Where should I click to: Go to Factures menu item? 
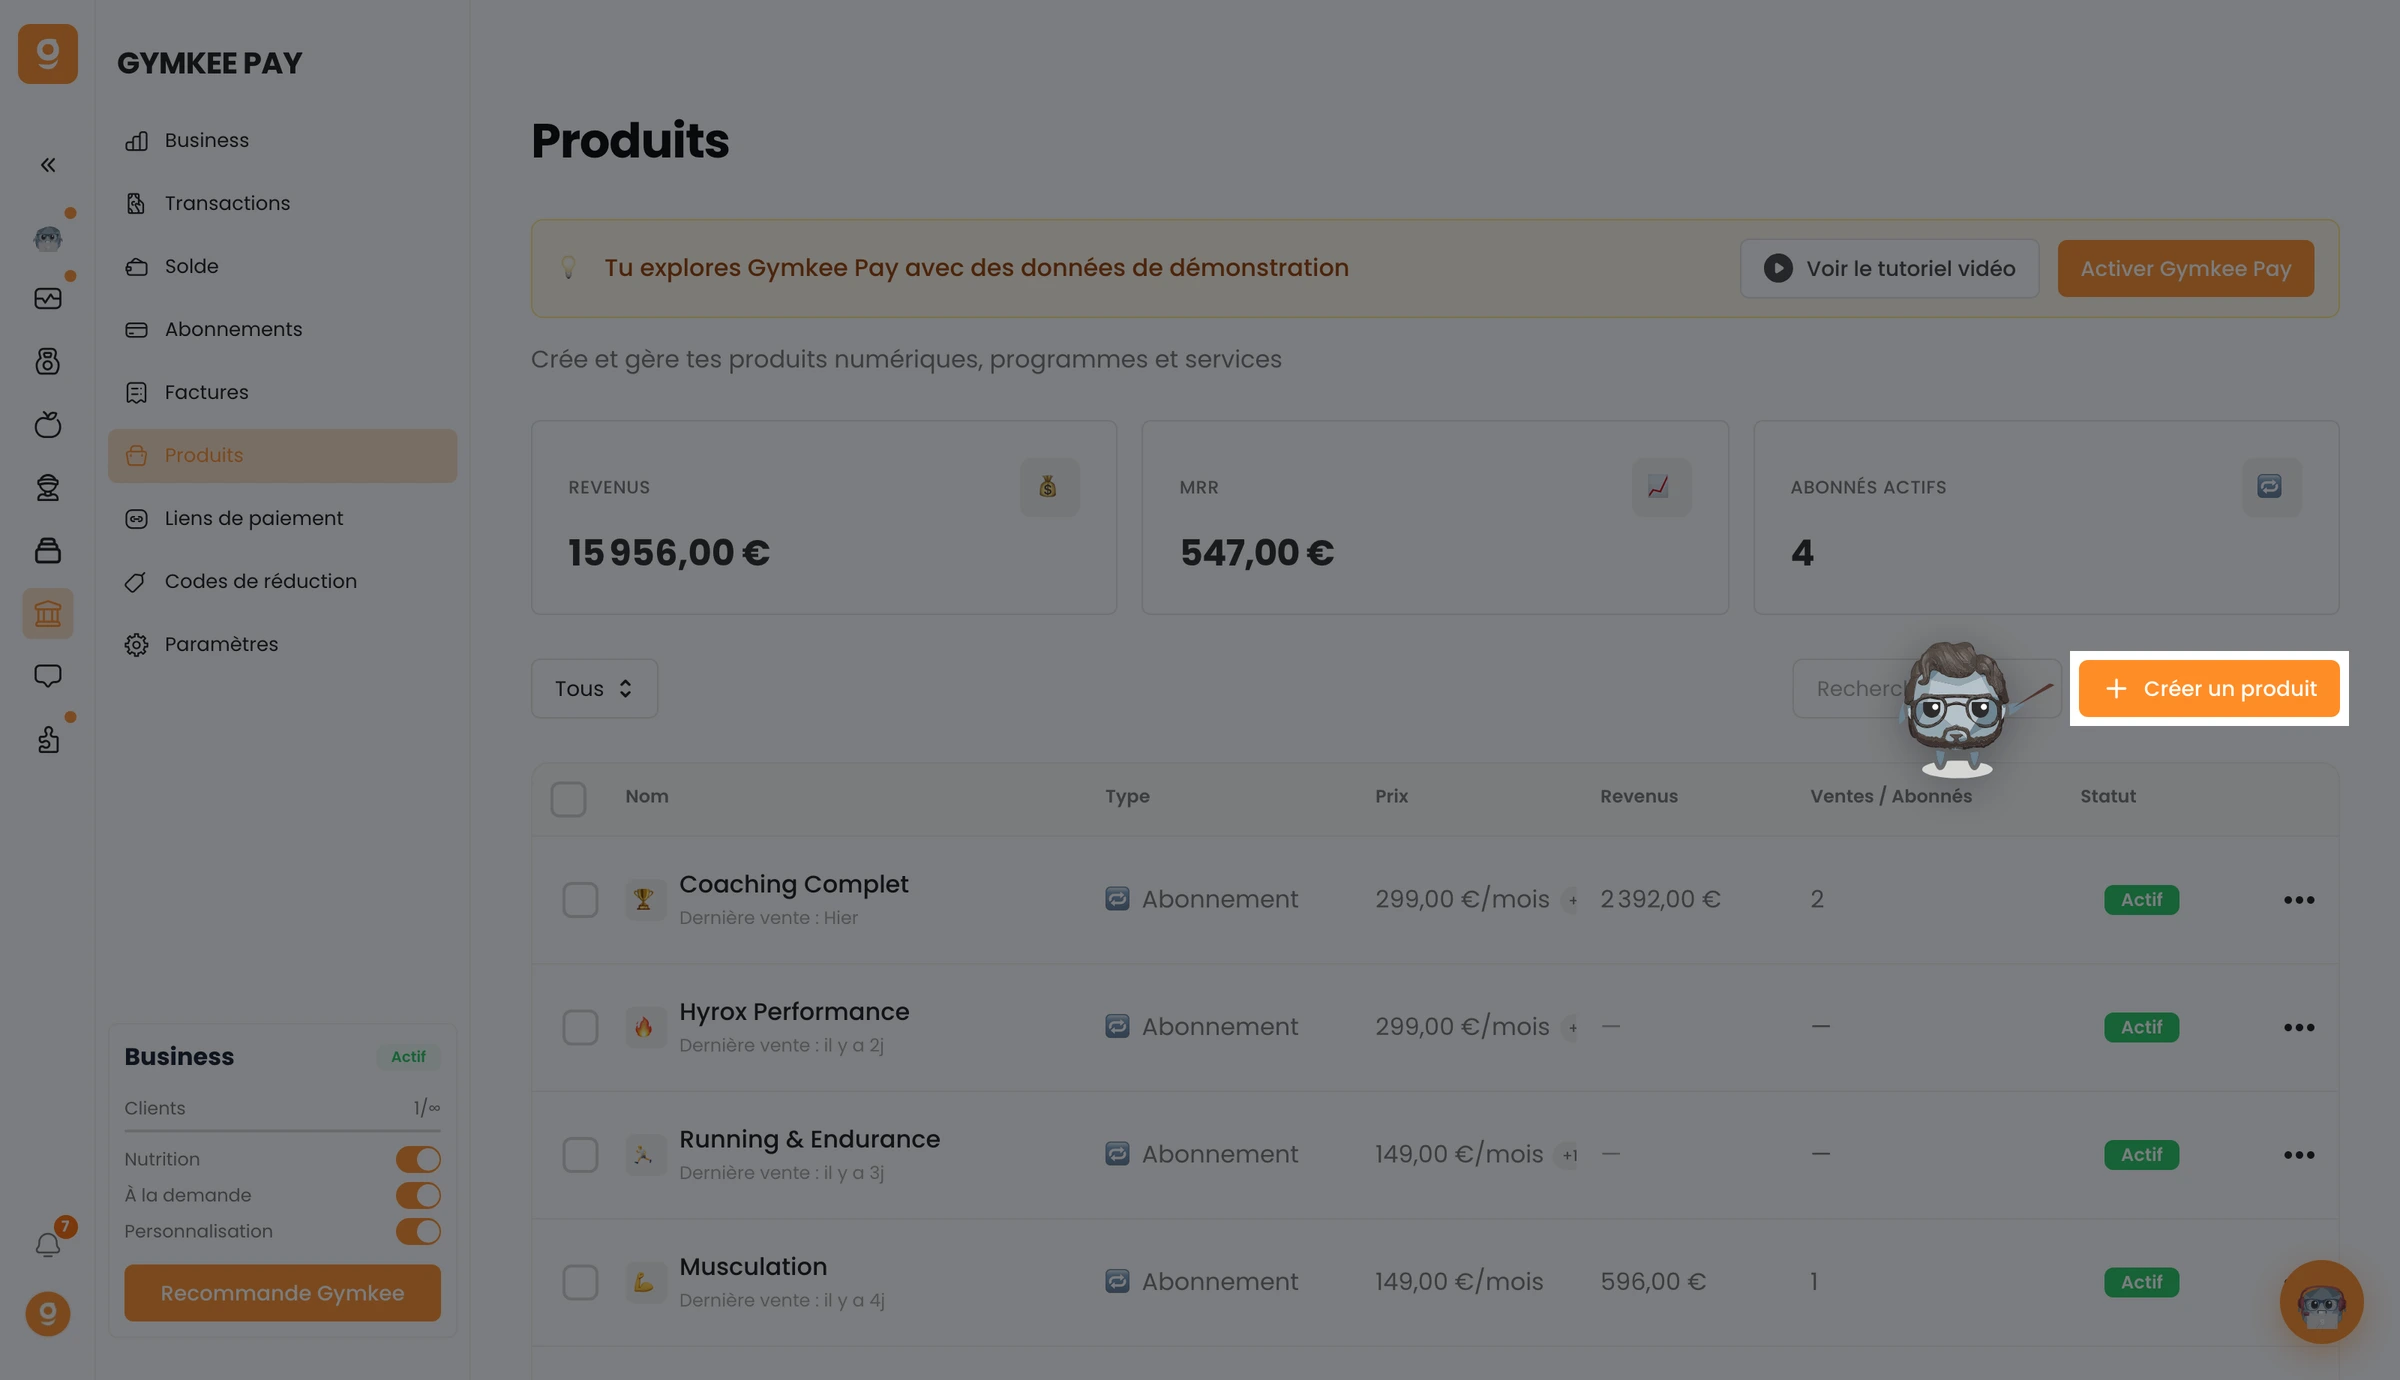coord(282,392)
